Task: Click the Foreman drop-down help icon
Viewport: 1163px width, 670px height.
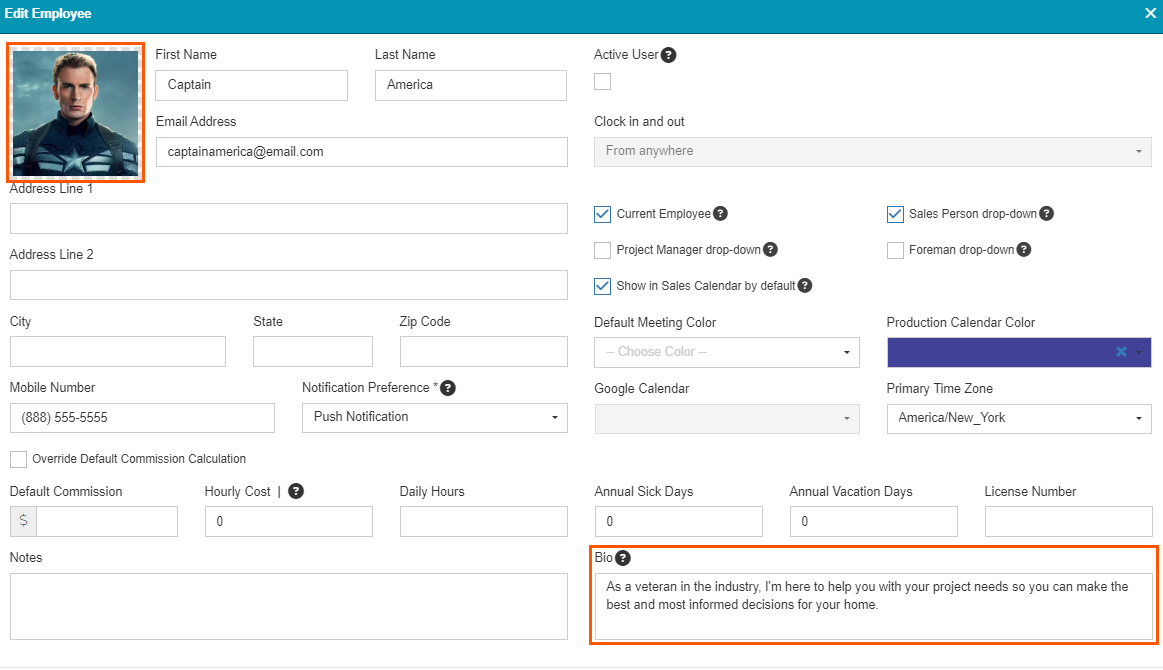Action: (1023, 250)
